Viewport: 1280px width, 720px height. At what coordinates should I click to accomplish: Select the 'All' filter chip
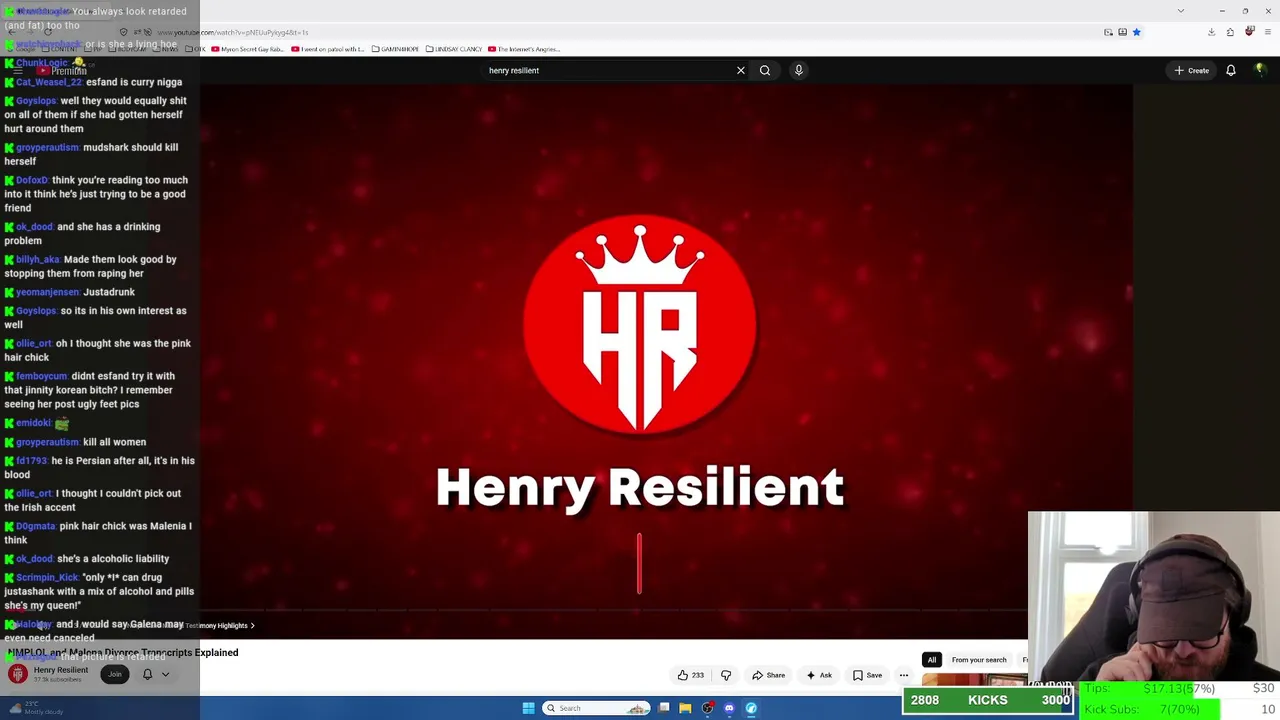(932, 660)
